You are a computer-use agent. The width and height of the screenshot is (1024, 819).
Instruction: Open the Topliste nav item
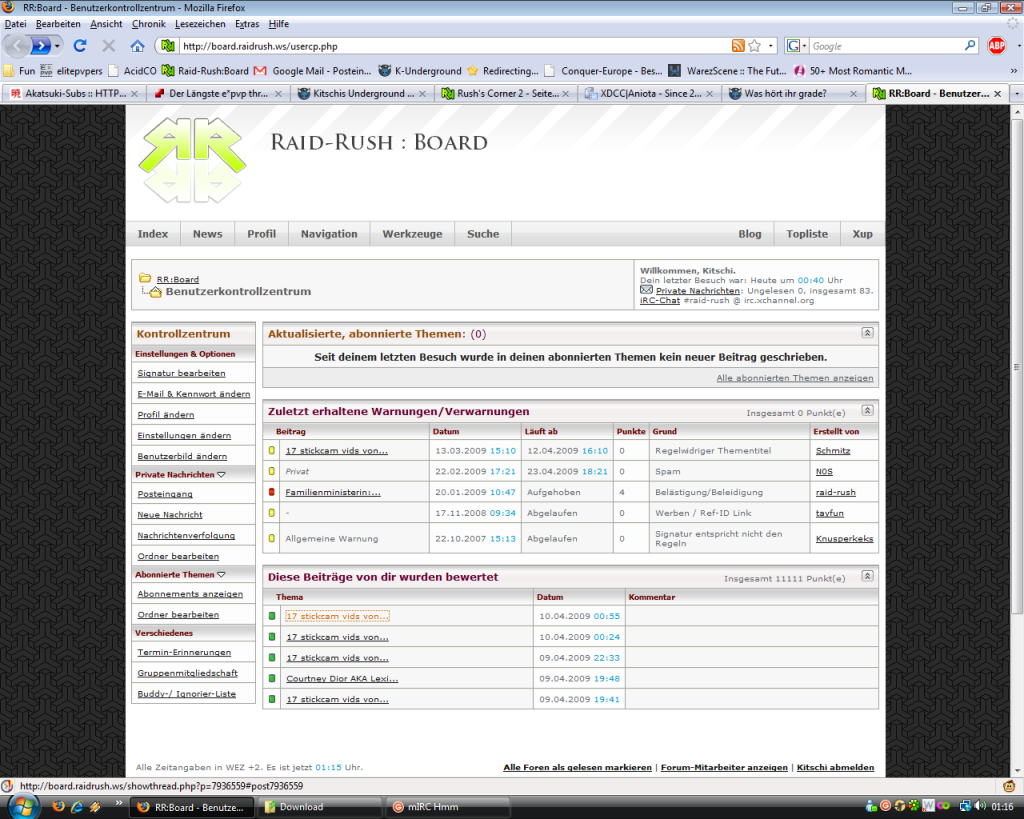(807, 234)
